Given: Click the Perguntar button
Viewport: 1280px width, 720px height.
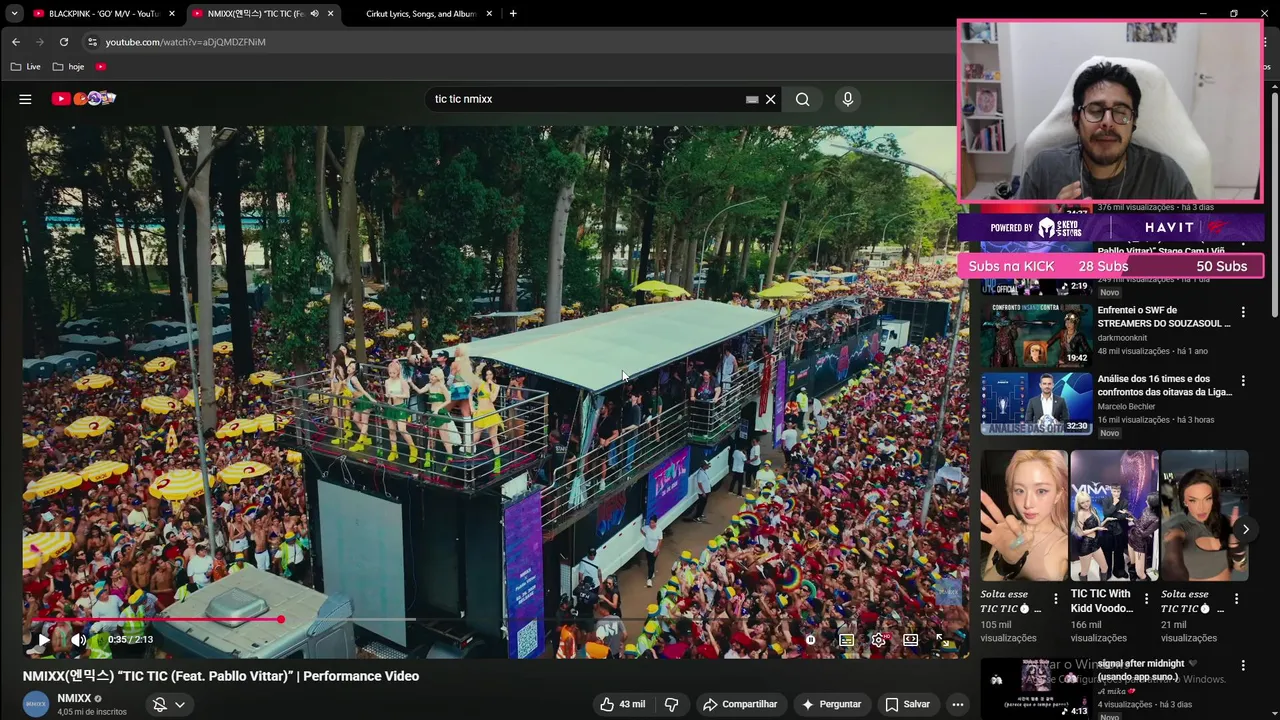Looking at the screenshot, I should [x=831, y=704].
